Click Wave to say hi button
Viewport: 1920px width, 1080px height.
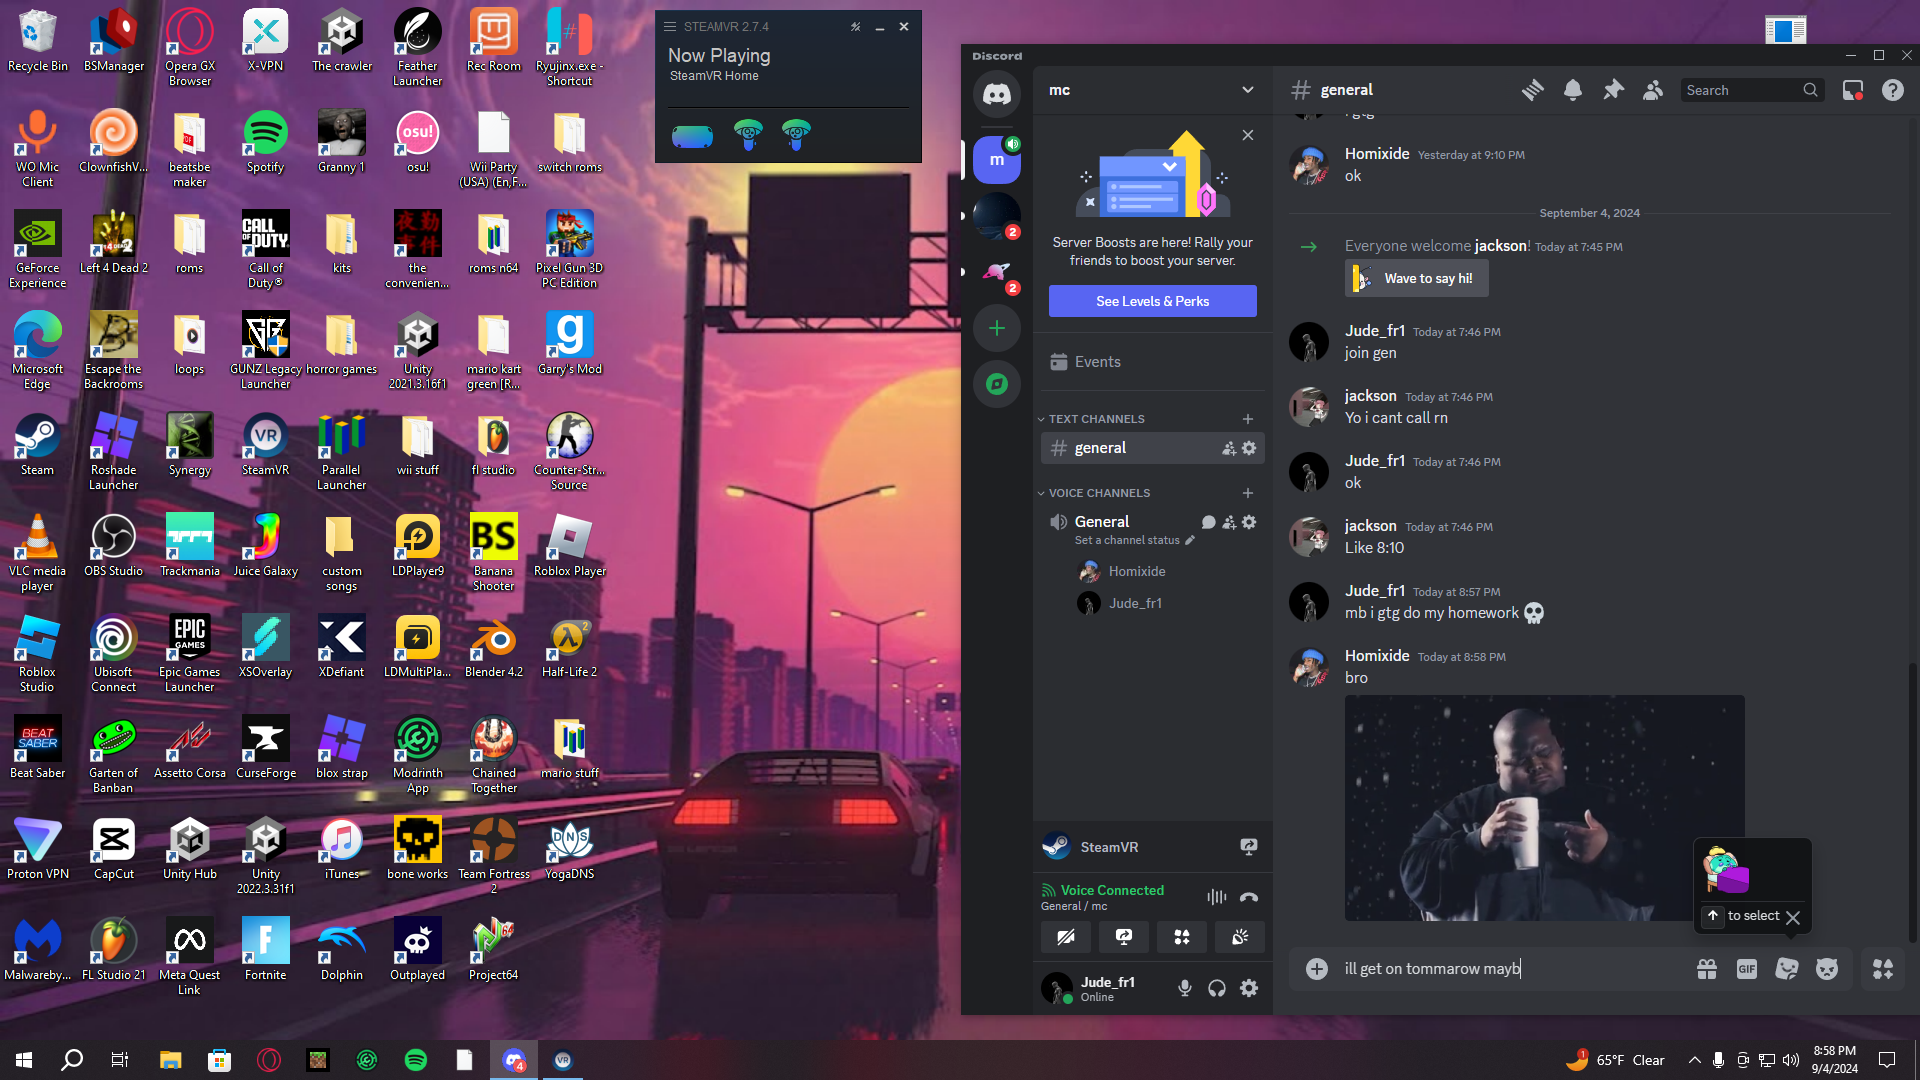[x=1416, y=279]
